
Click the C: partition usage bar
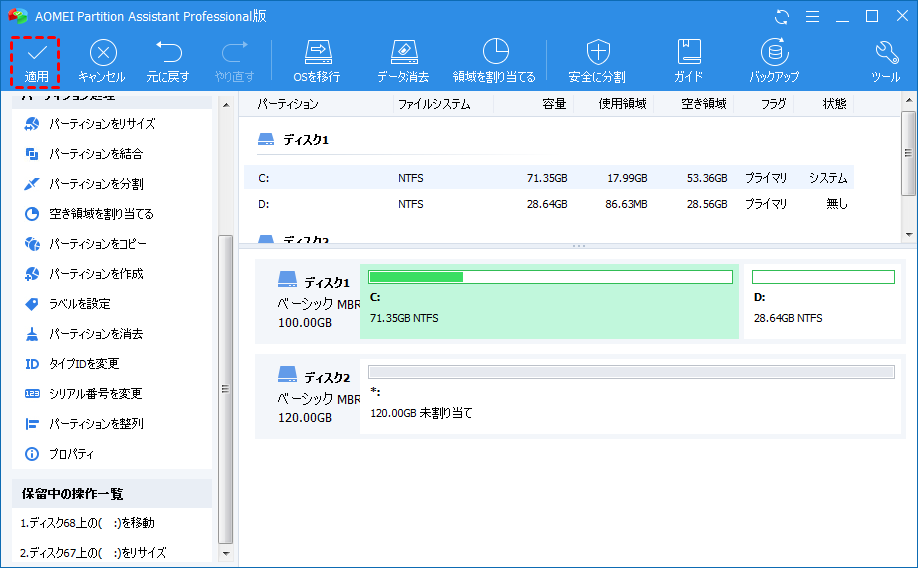pyautogui.click(x=550, y=277)
